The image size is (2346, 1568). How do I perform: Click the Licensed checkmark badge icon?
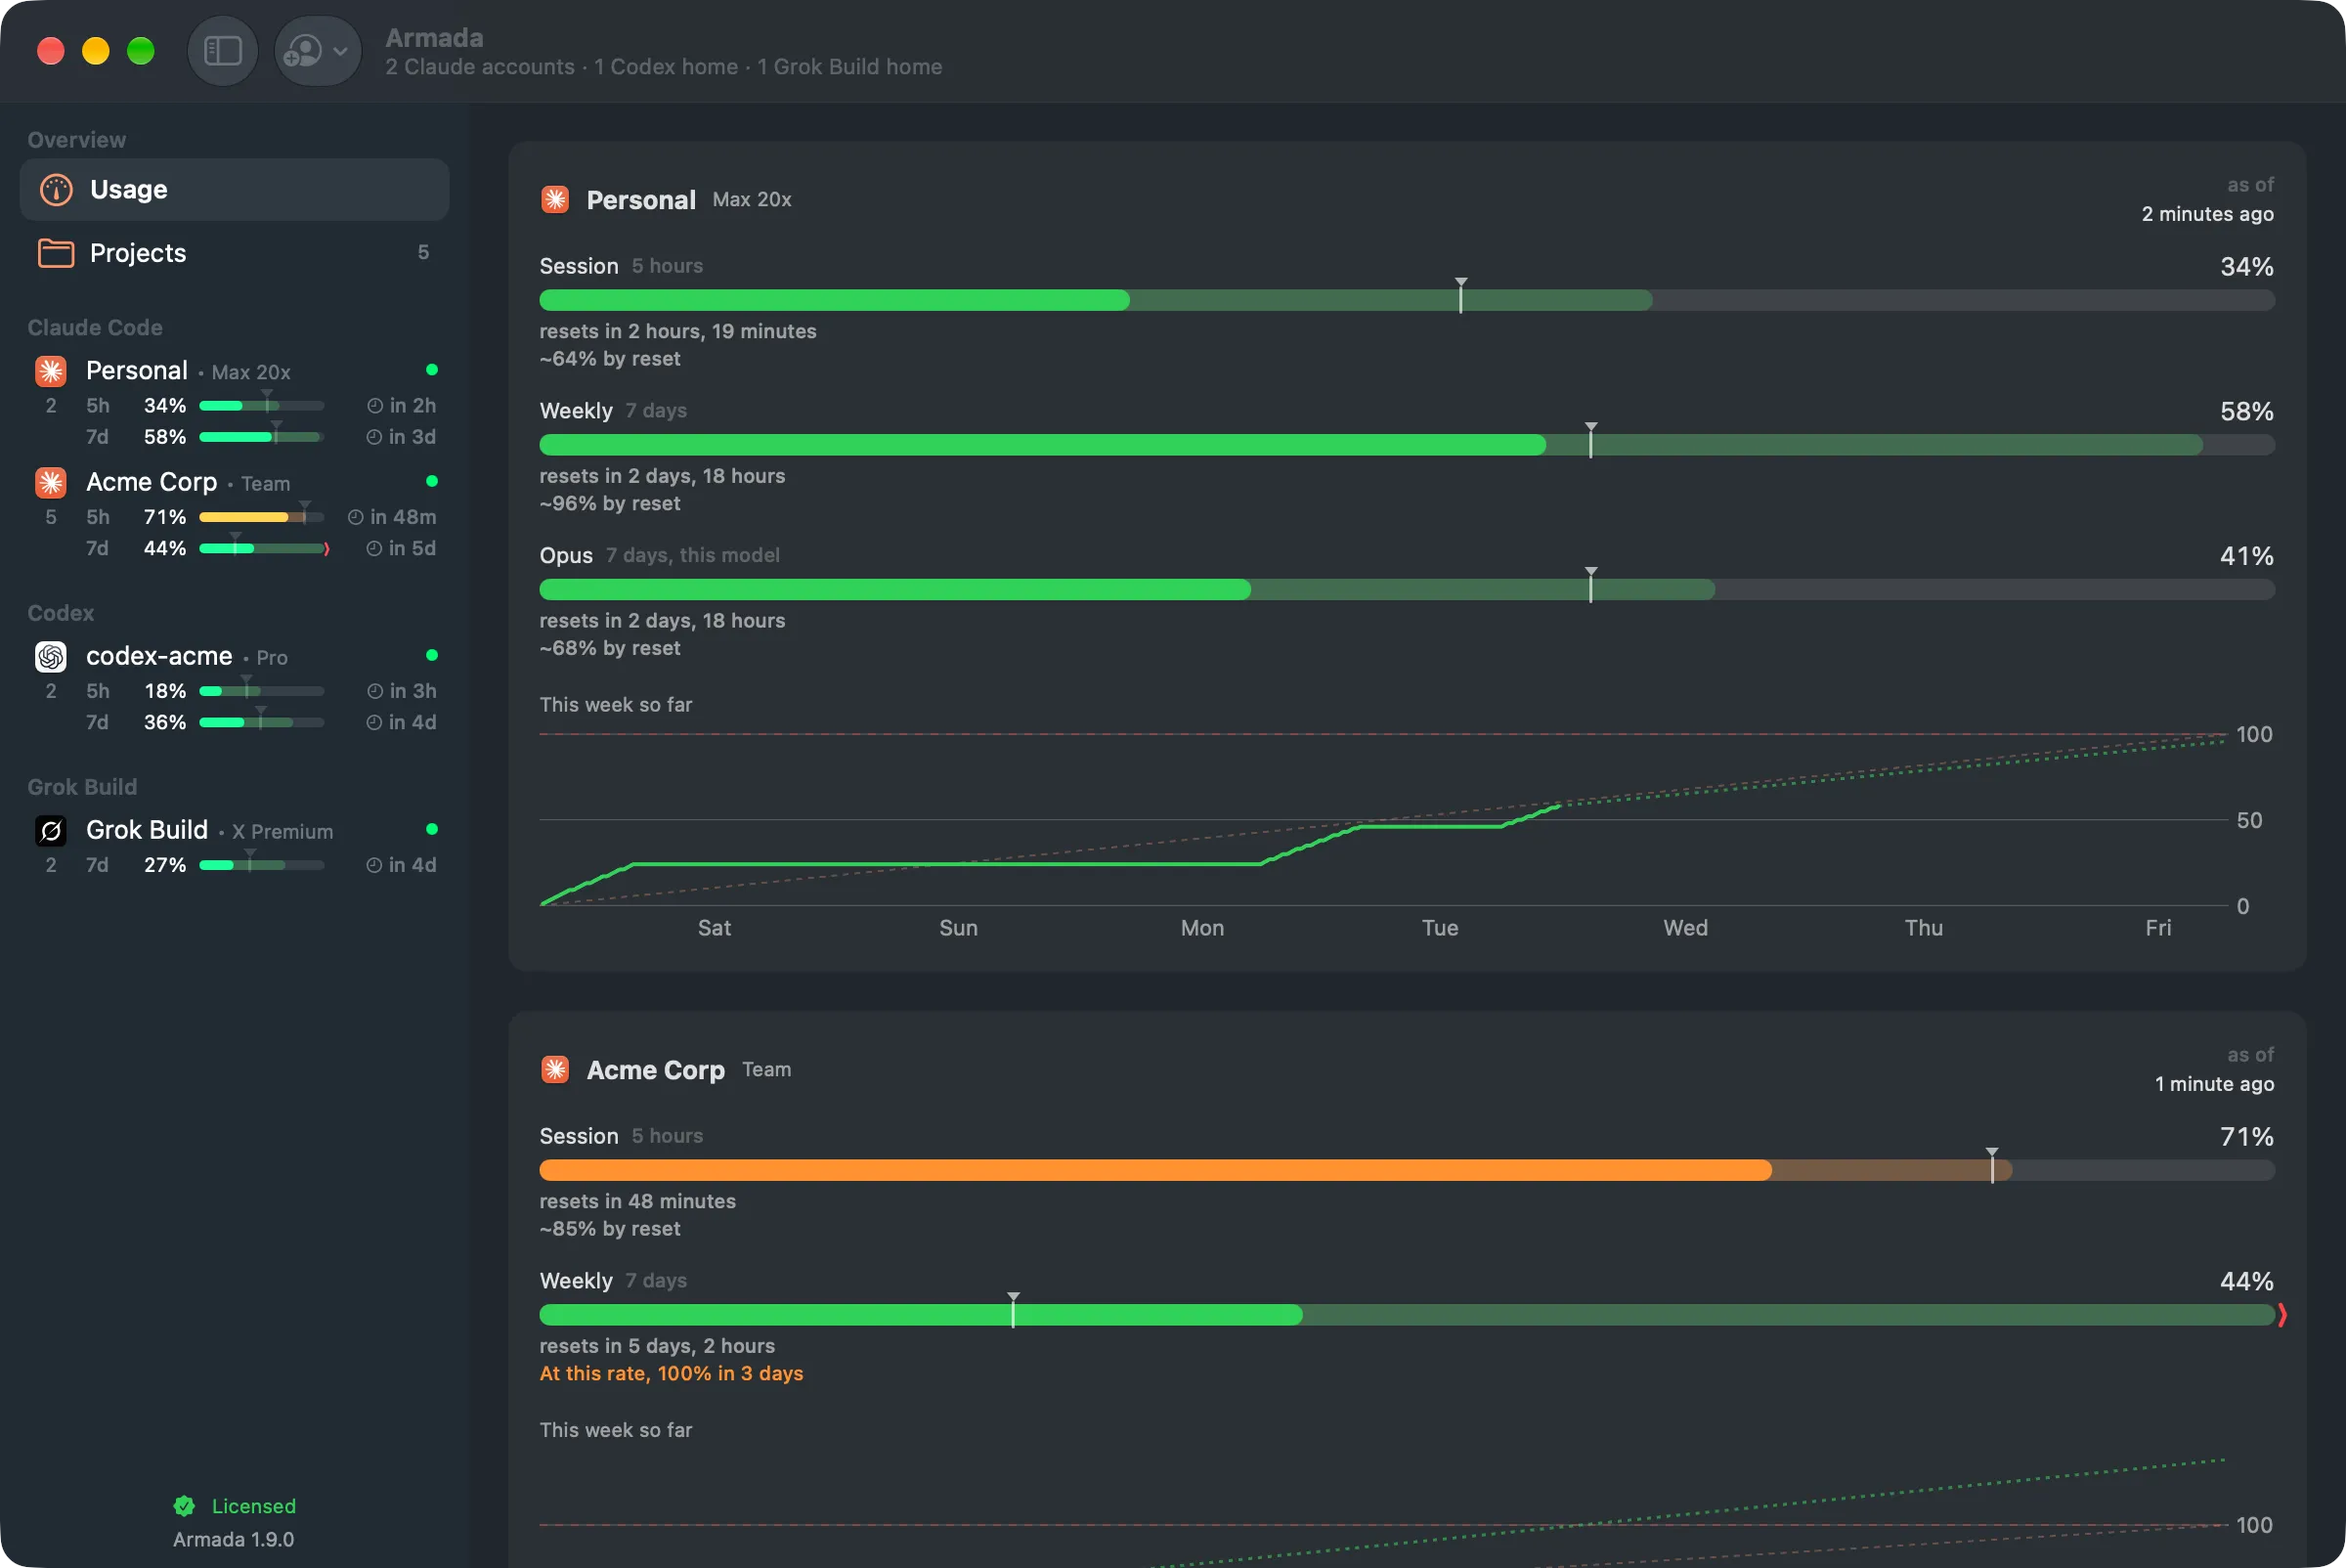tap(184, 1506)
